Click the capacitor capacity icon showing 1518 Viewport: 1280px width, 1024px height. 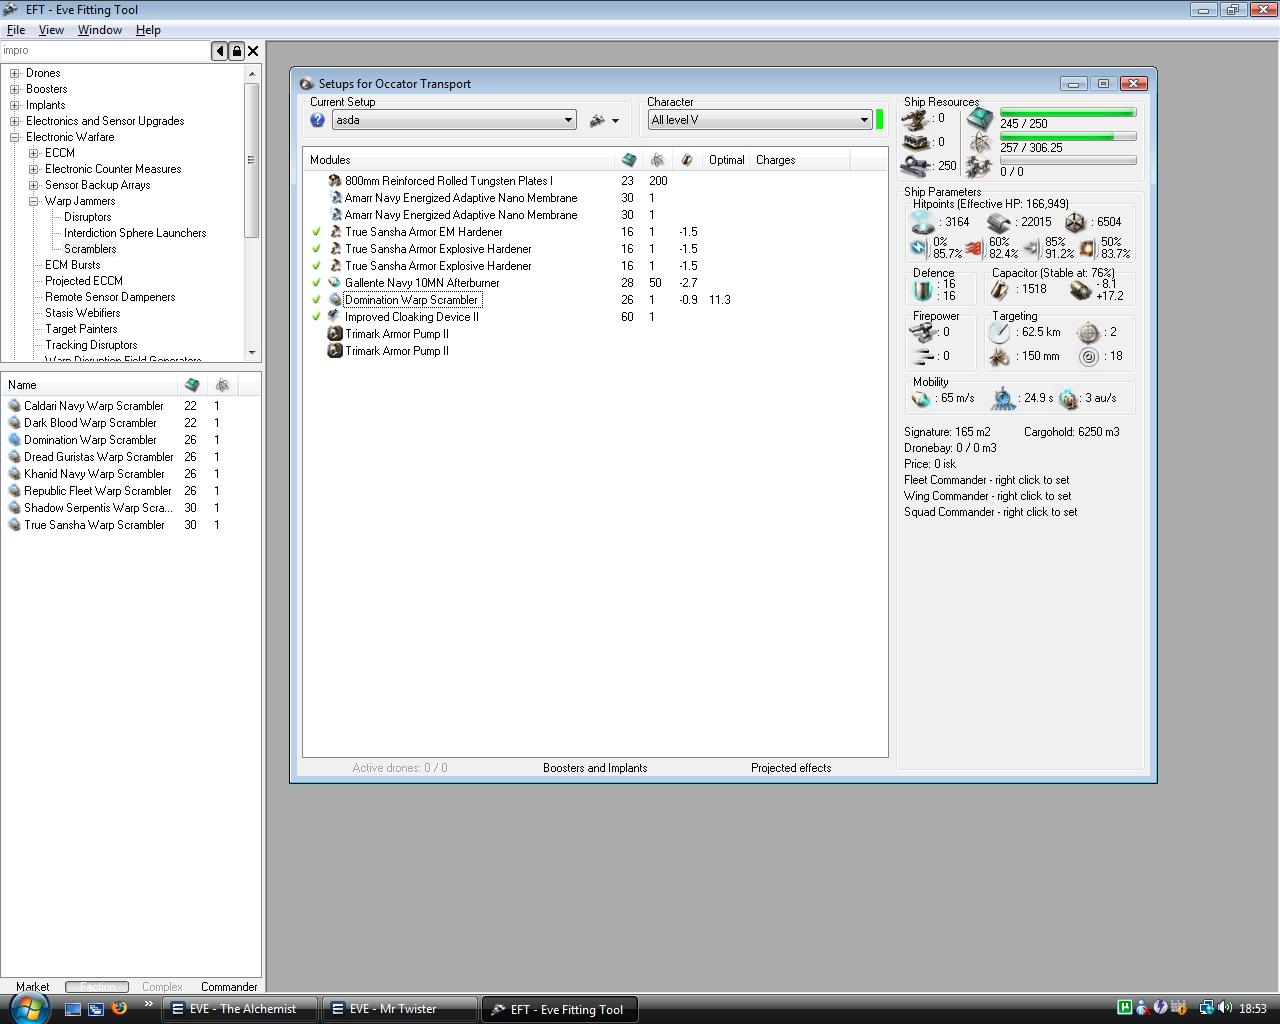[x=999, y=290]
